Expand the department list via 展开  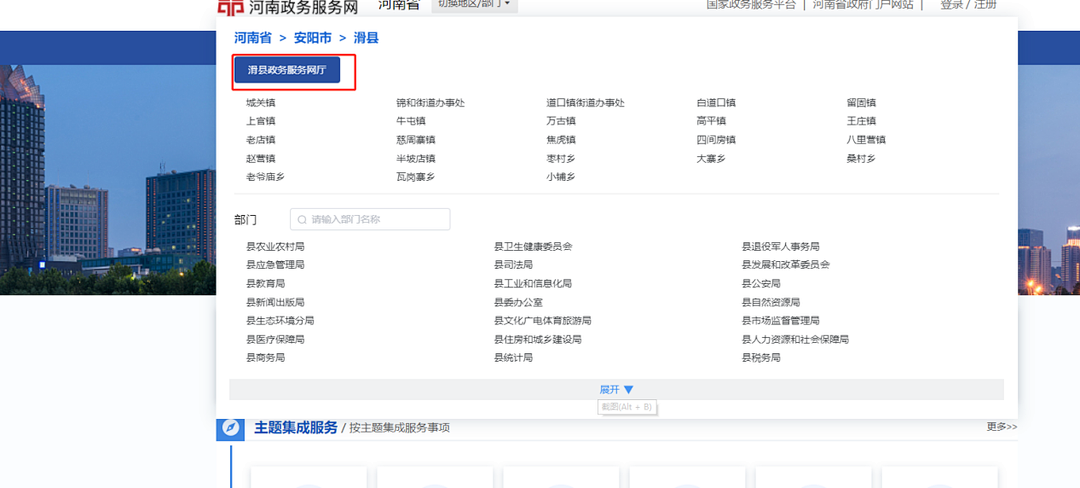(x=616, y=389)
